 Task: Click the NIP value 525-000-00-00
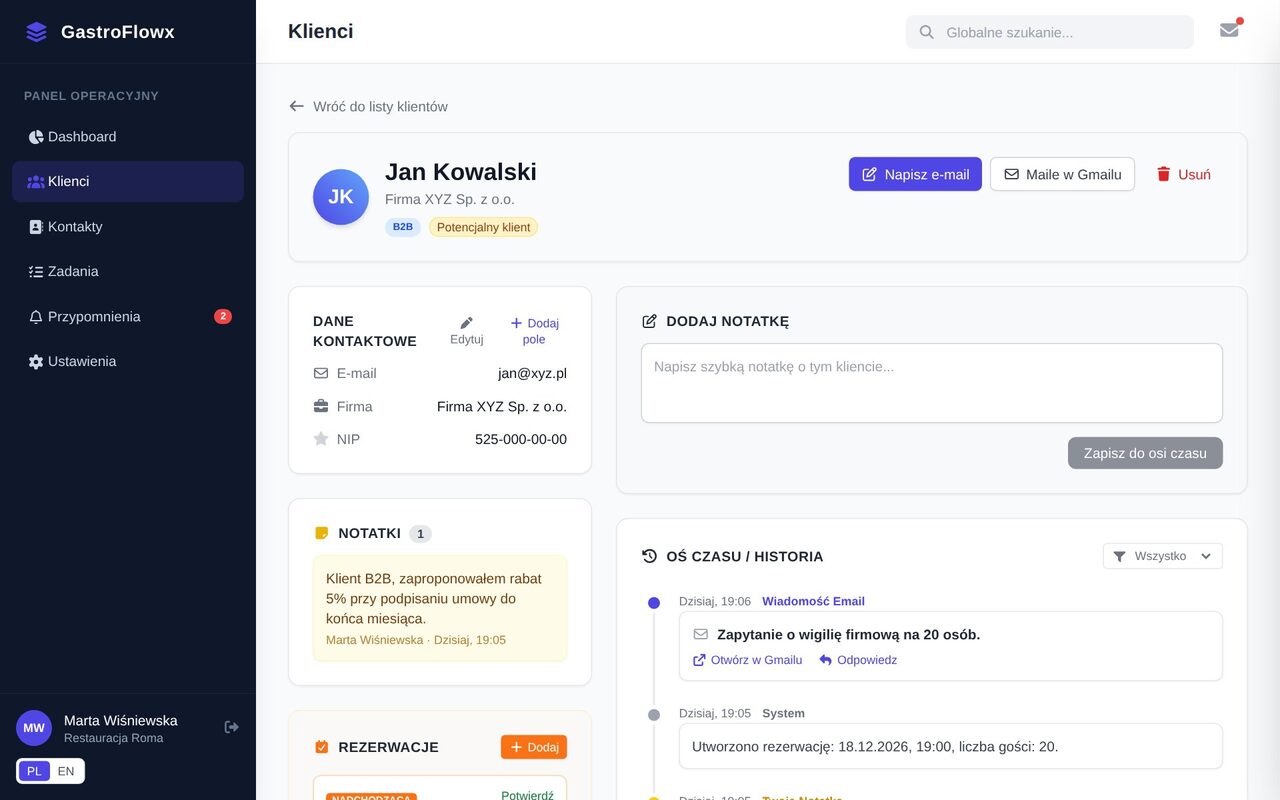click(x=521, y=439)
